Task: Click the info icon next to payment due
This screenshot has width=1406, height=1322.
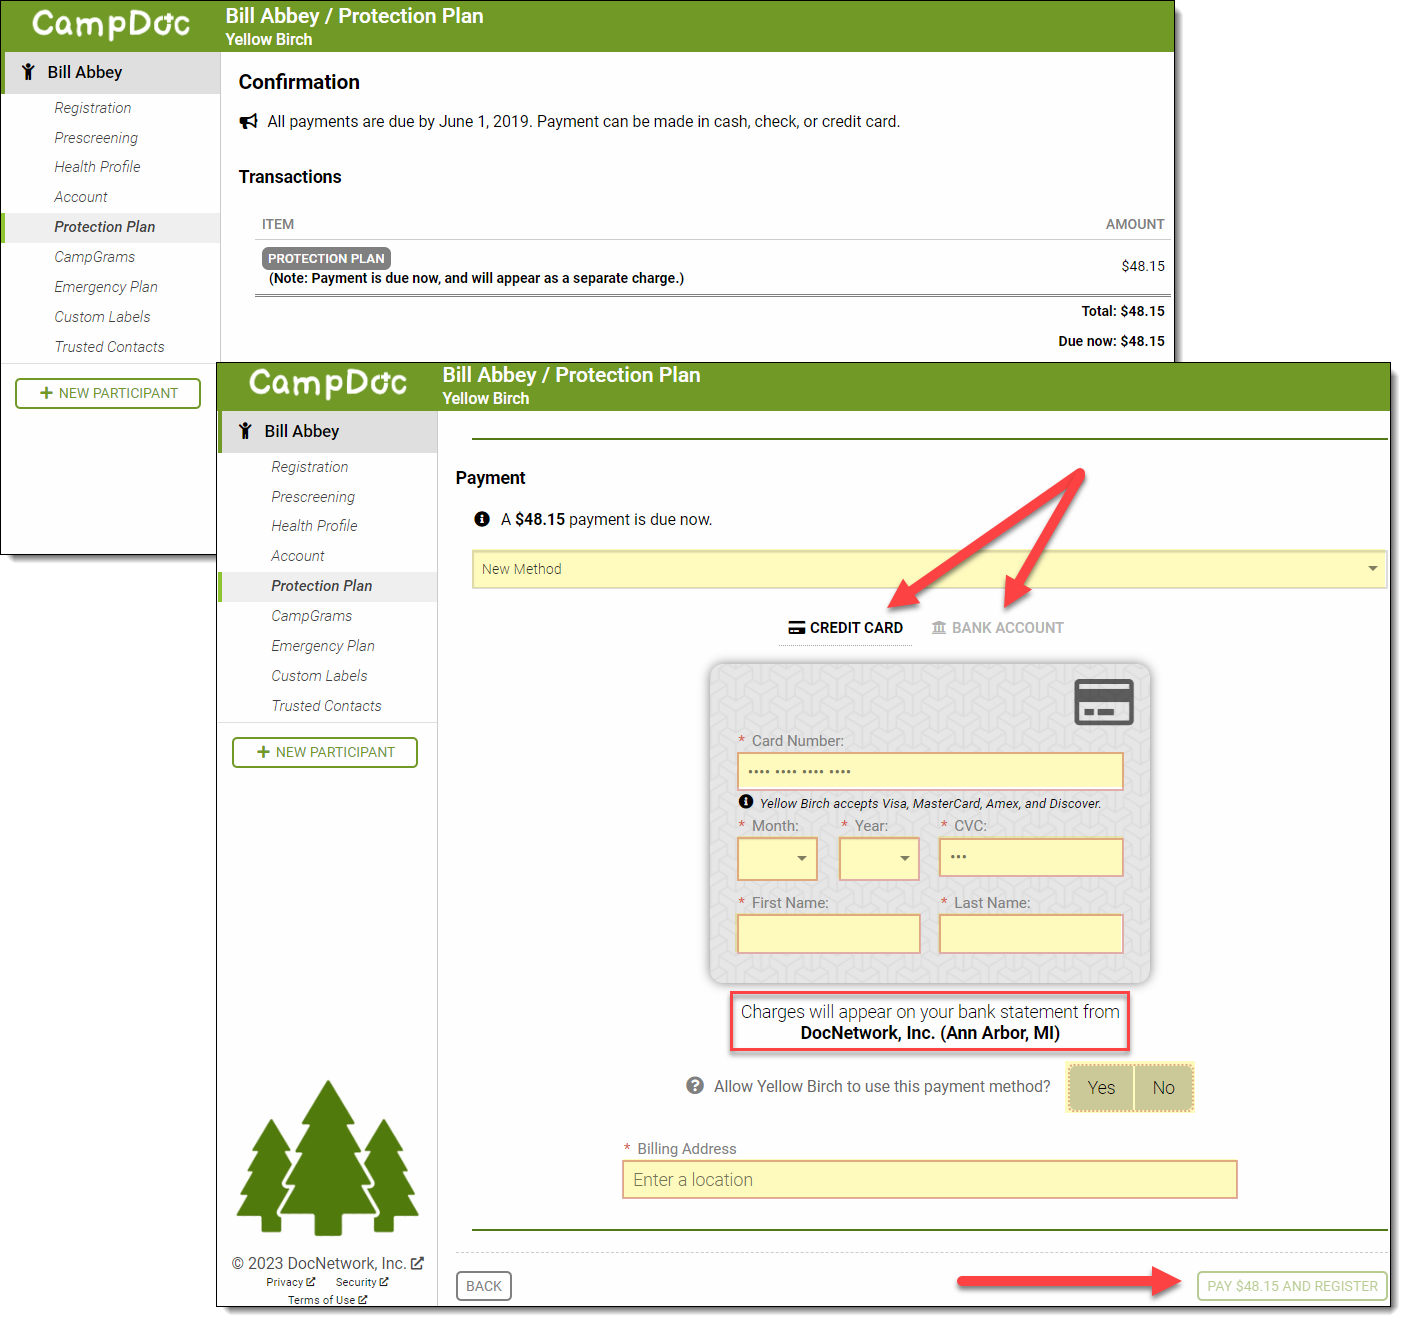Action: coord(482,519)
